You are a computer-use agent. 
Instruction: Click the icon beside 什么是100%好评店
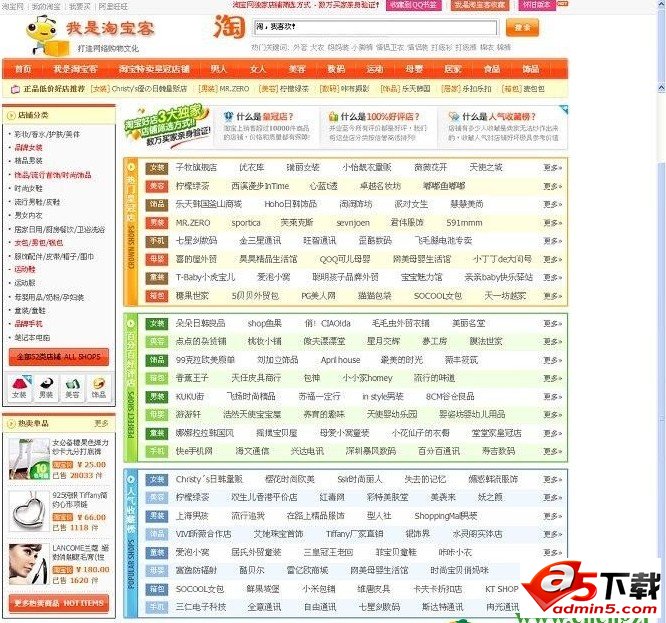tap(333, 116)
